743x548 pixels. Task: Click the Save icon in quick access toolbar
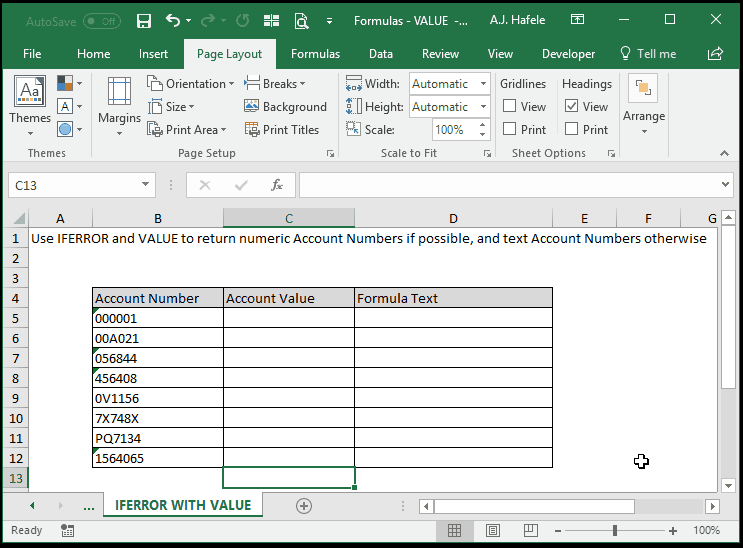(x=144, y=21)
